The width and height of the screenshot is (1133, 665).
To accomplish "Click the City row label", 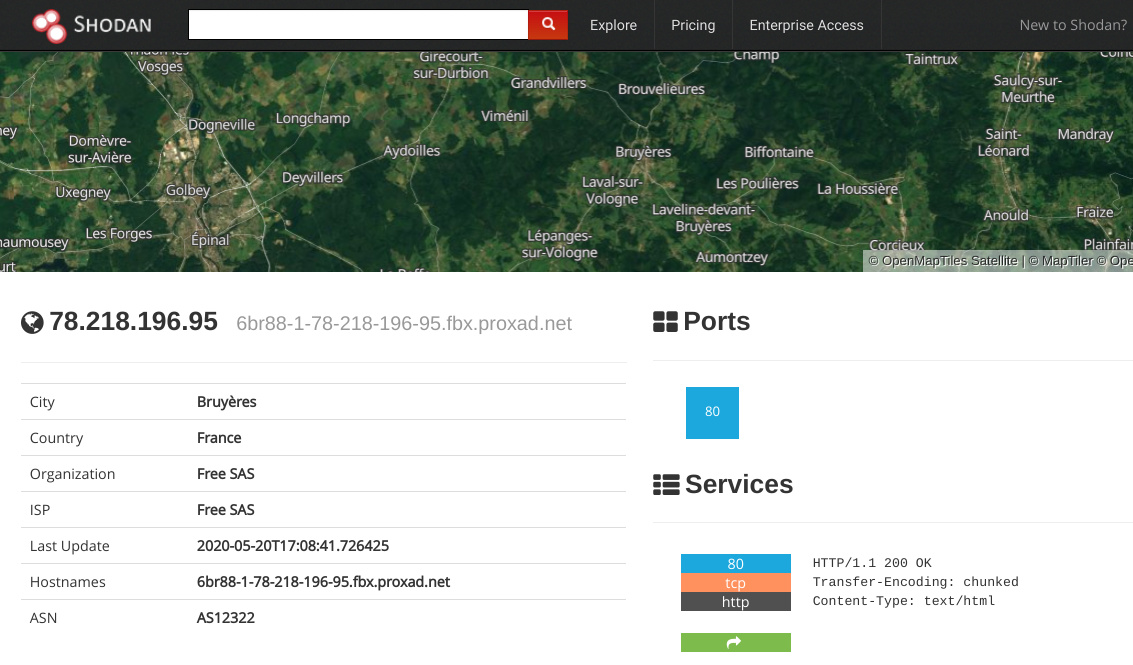I will [42, 402].
